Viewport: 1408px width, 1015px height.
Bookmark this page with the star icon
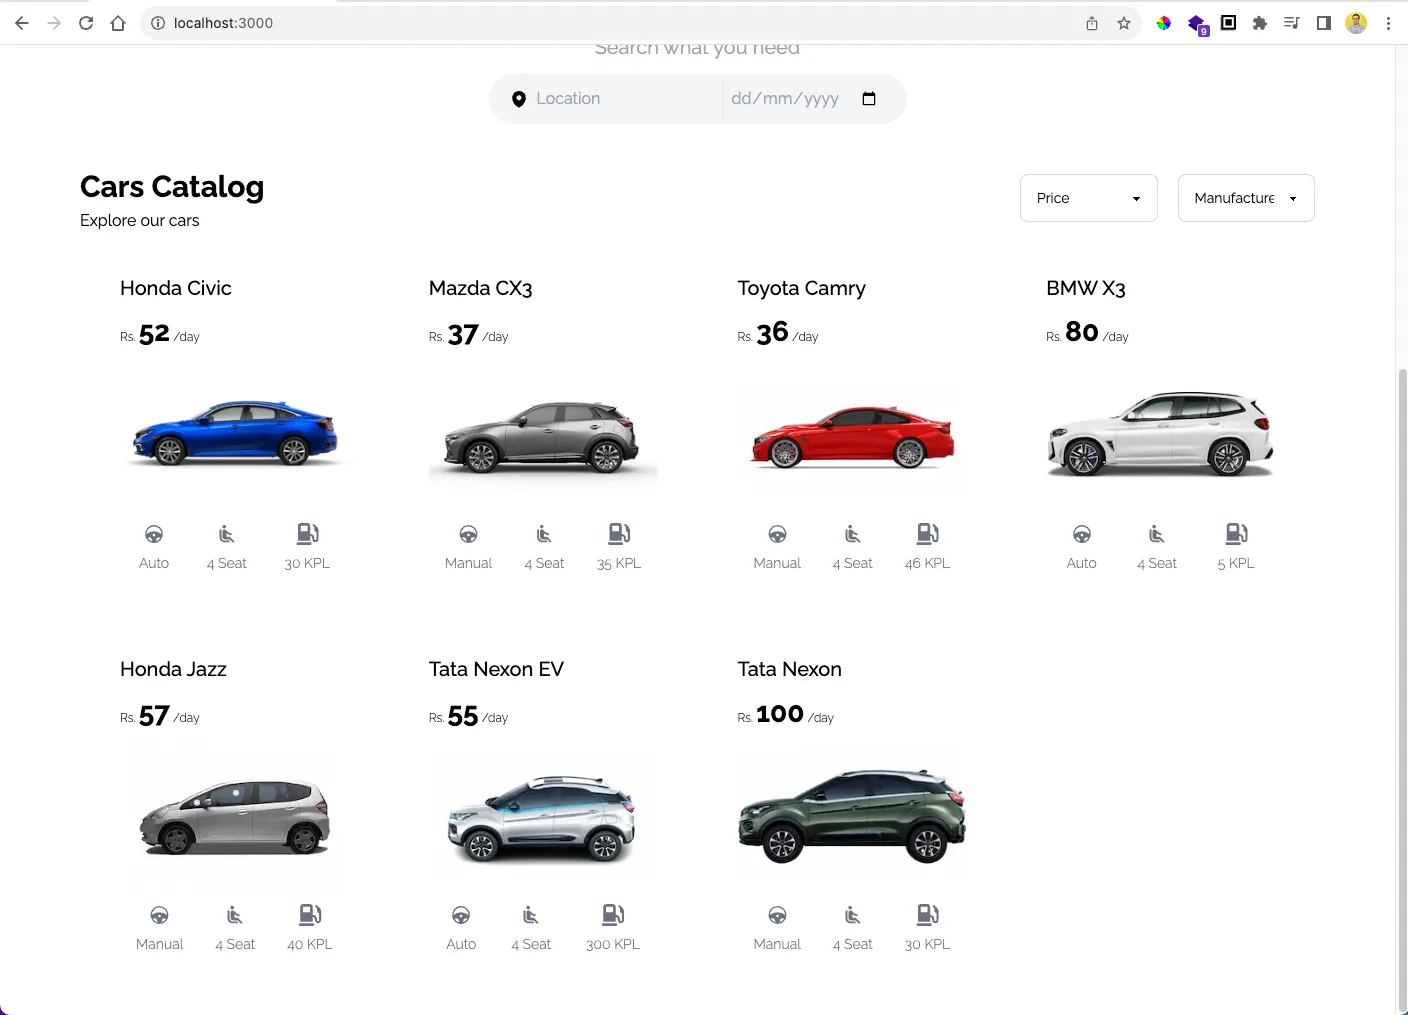click(1124, 23)
